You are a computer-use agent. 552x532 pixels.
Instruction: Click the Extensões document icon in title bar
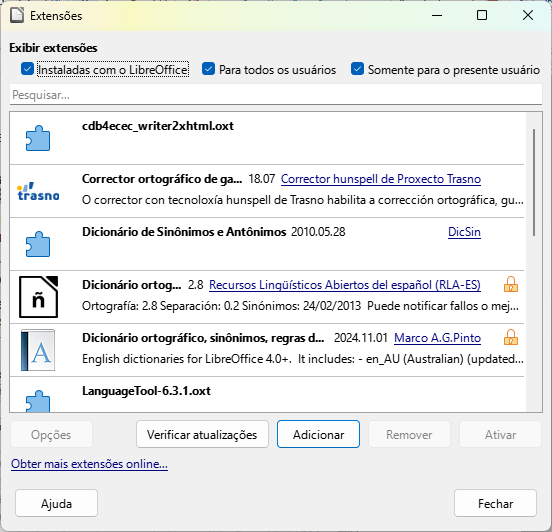tap(17, 15)
